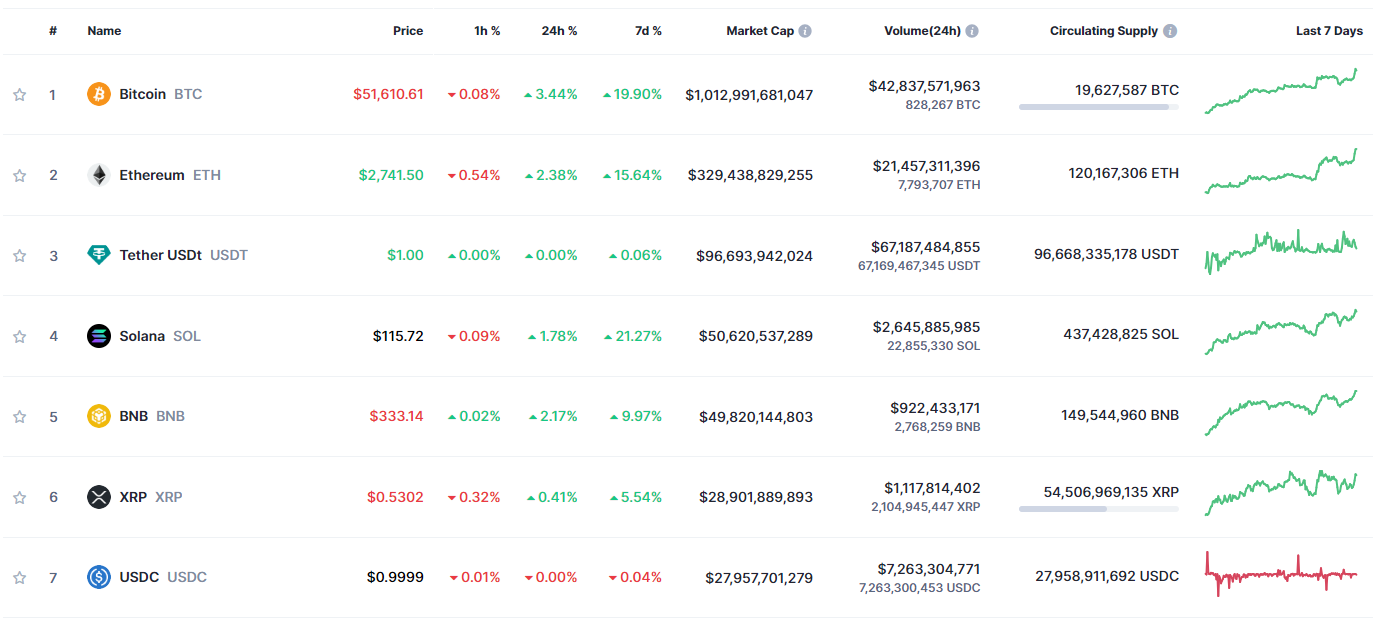Image resolution: width=1379 pixels, height=624 pixels.
Task: Open BNB 7-day sparkline chart
Action: coord(1281,413)
